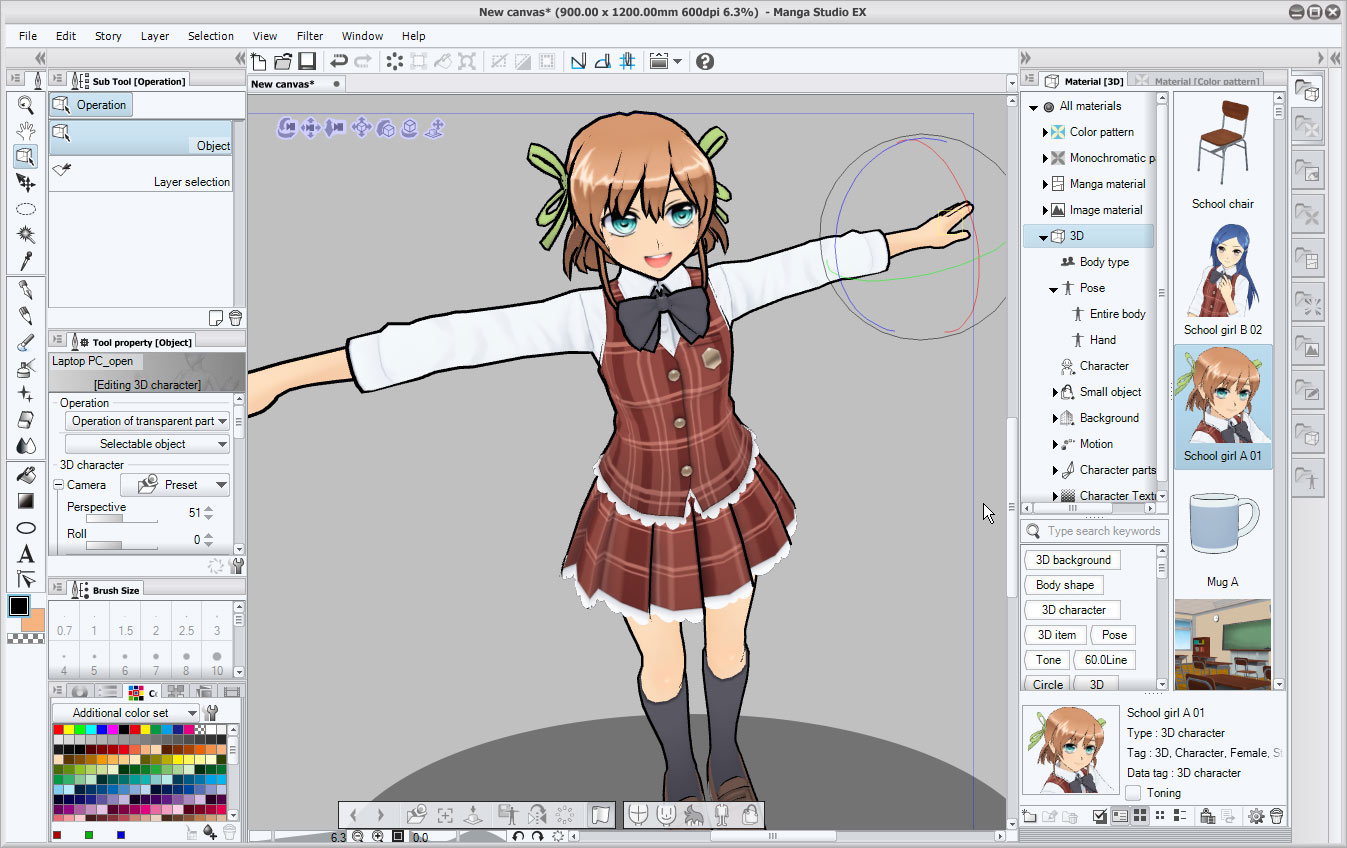Click the ground object icon in launcher
1347x848 pixels.
coord(472,814)
